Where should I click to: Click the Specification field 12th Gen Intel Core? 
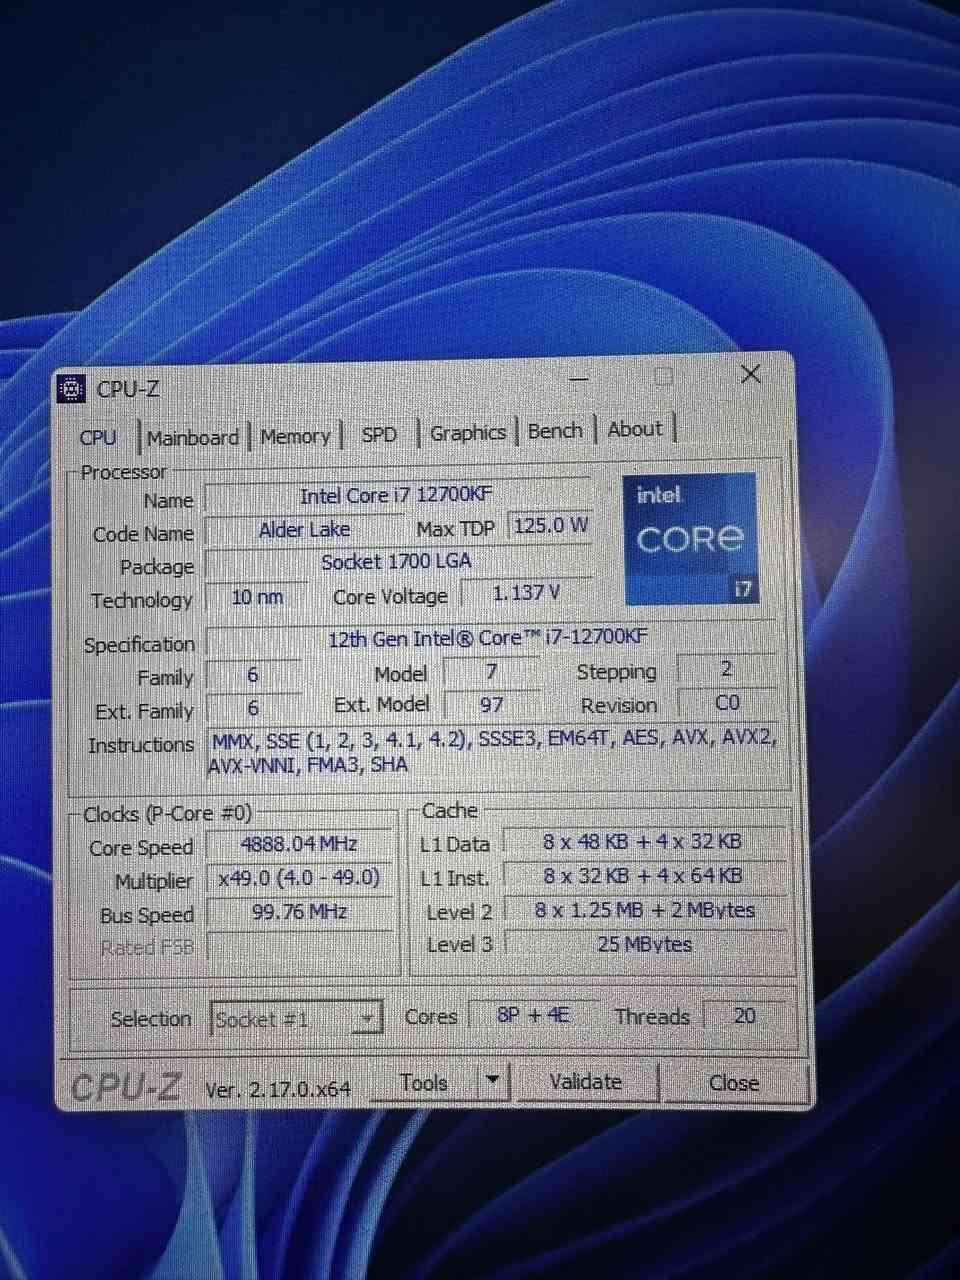click(488, 638)
